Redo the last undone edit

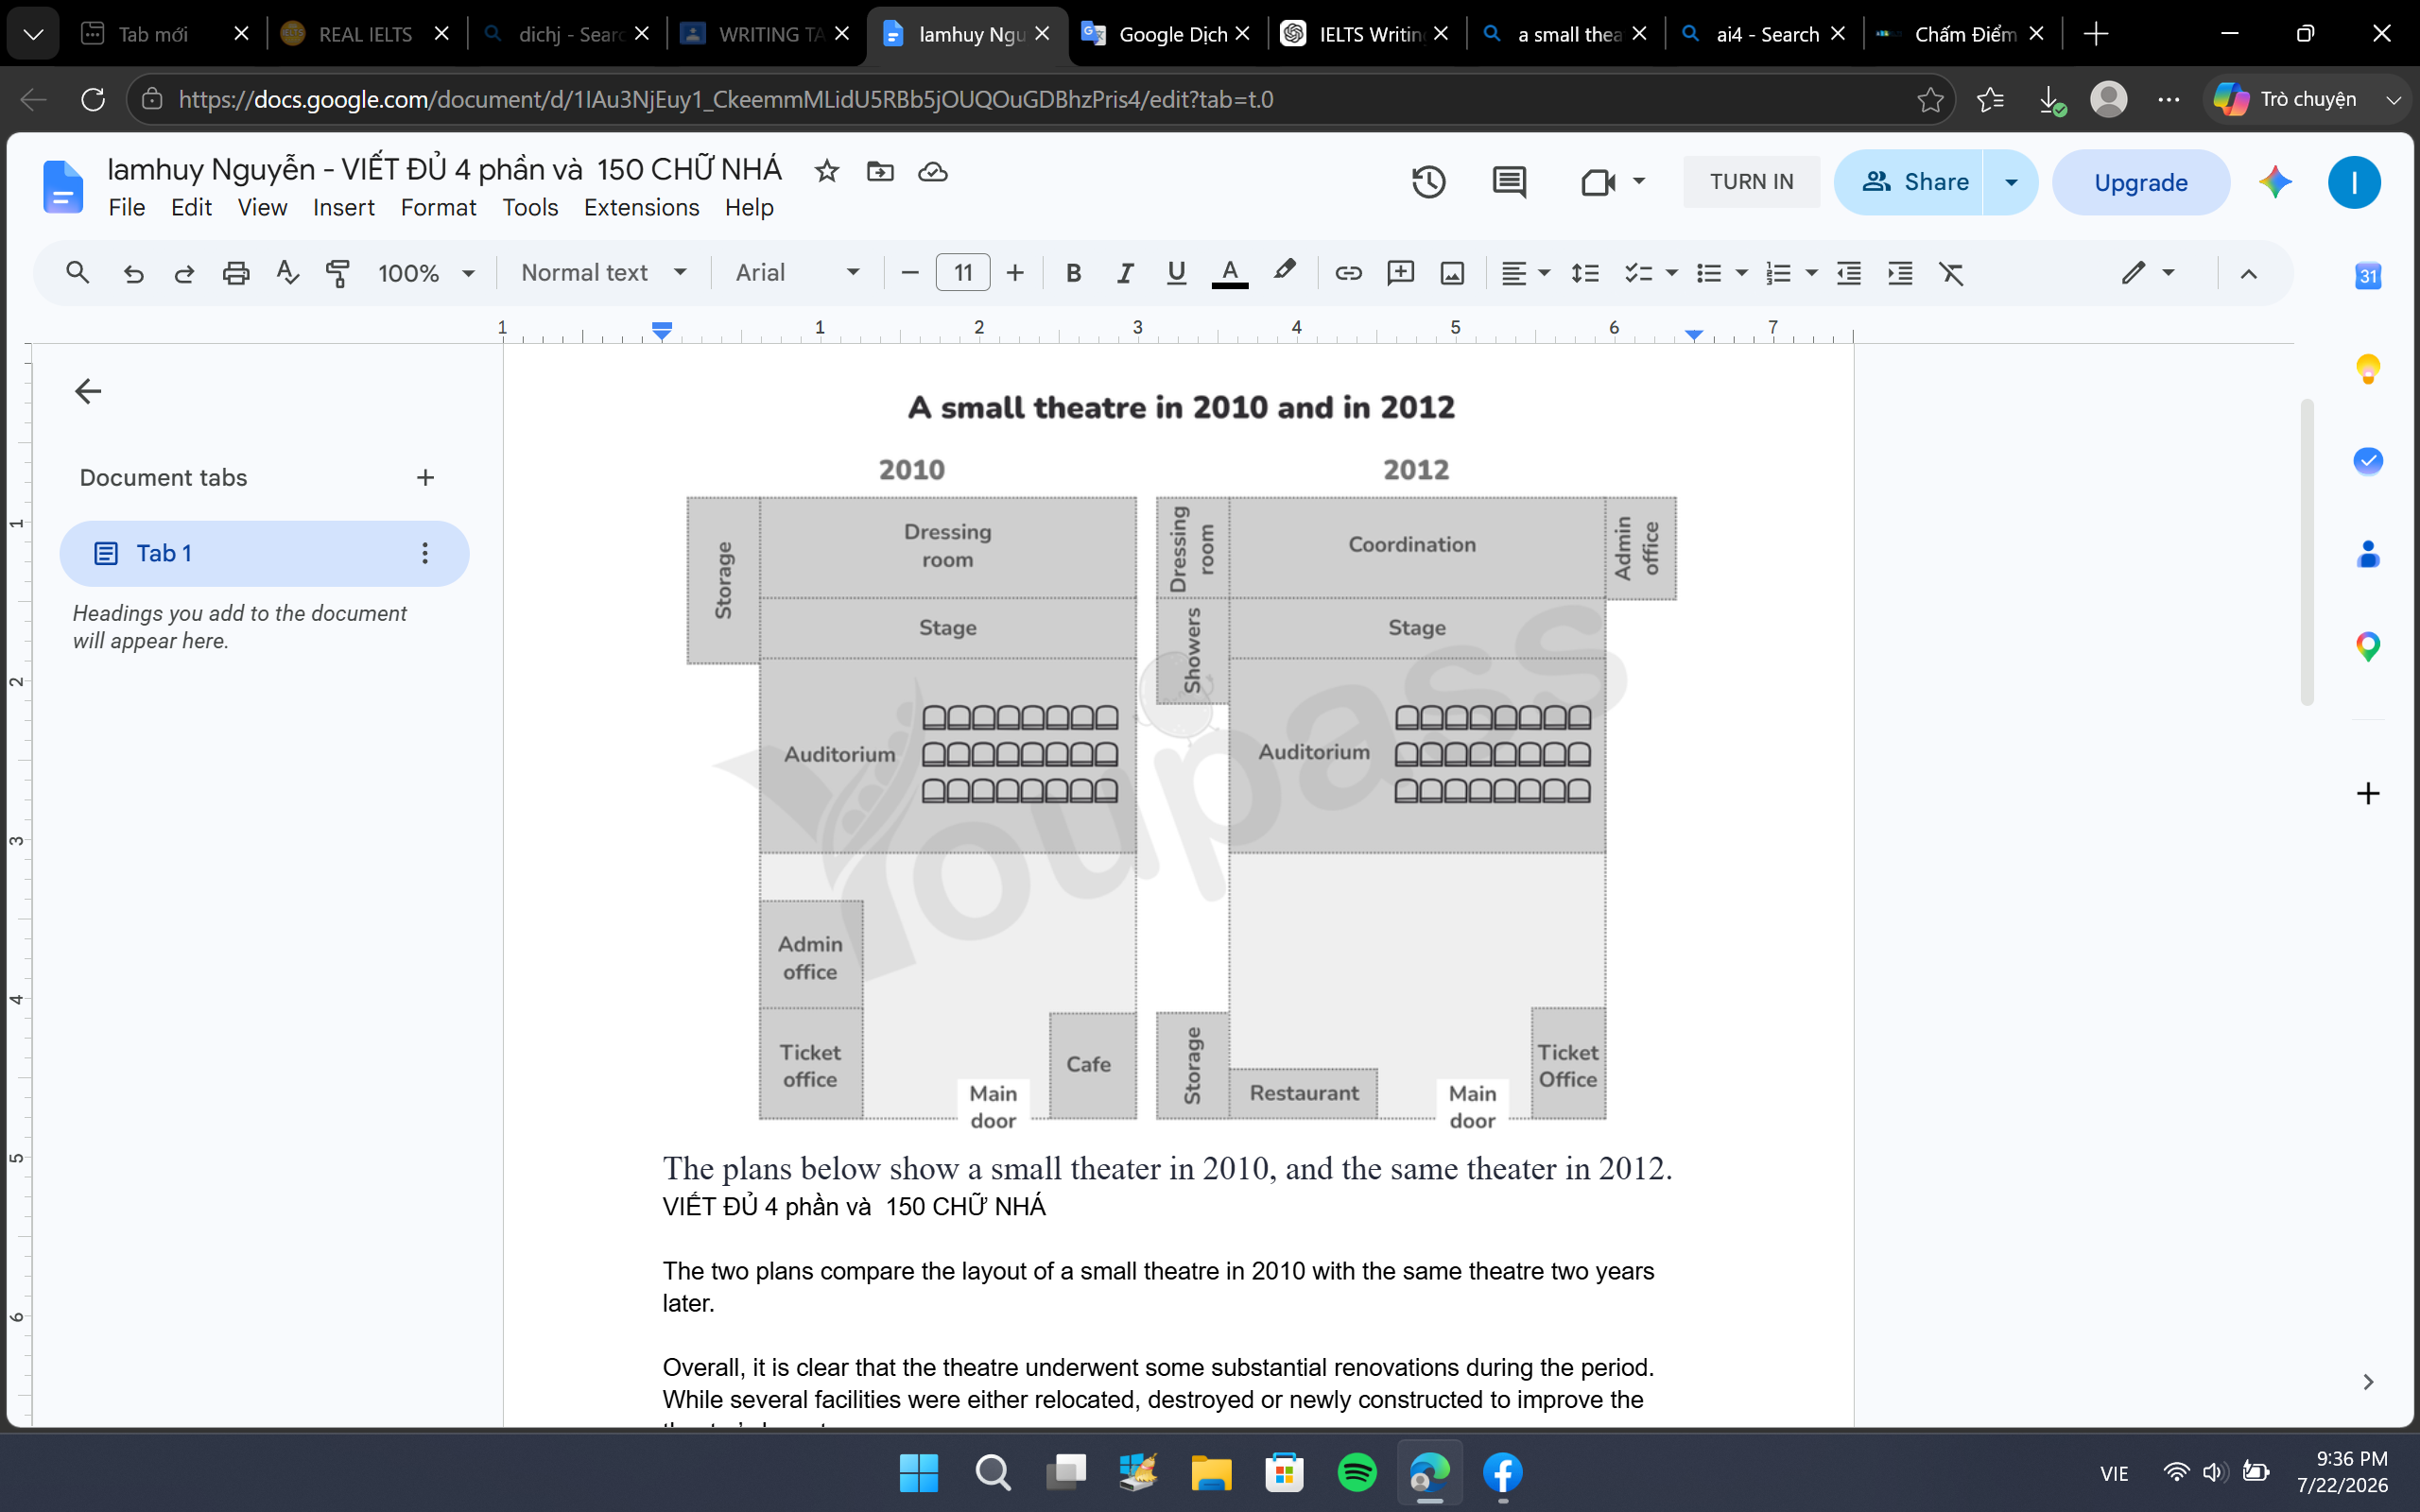tap(184, 273)
